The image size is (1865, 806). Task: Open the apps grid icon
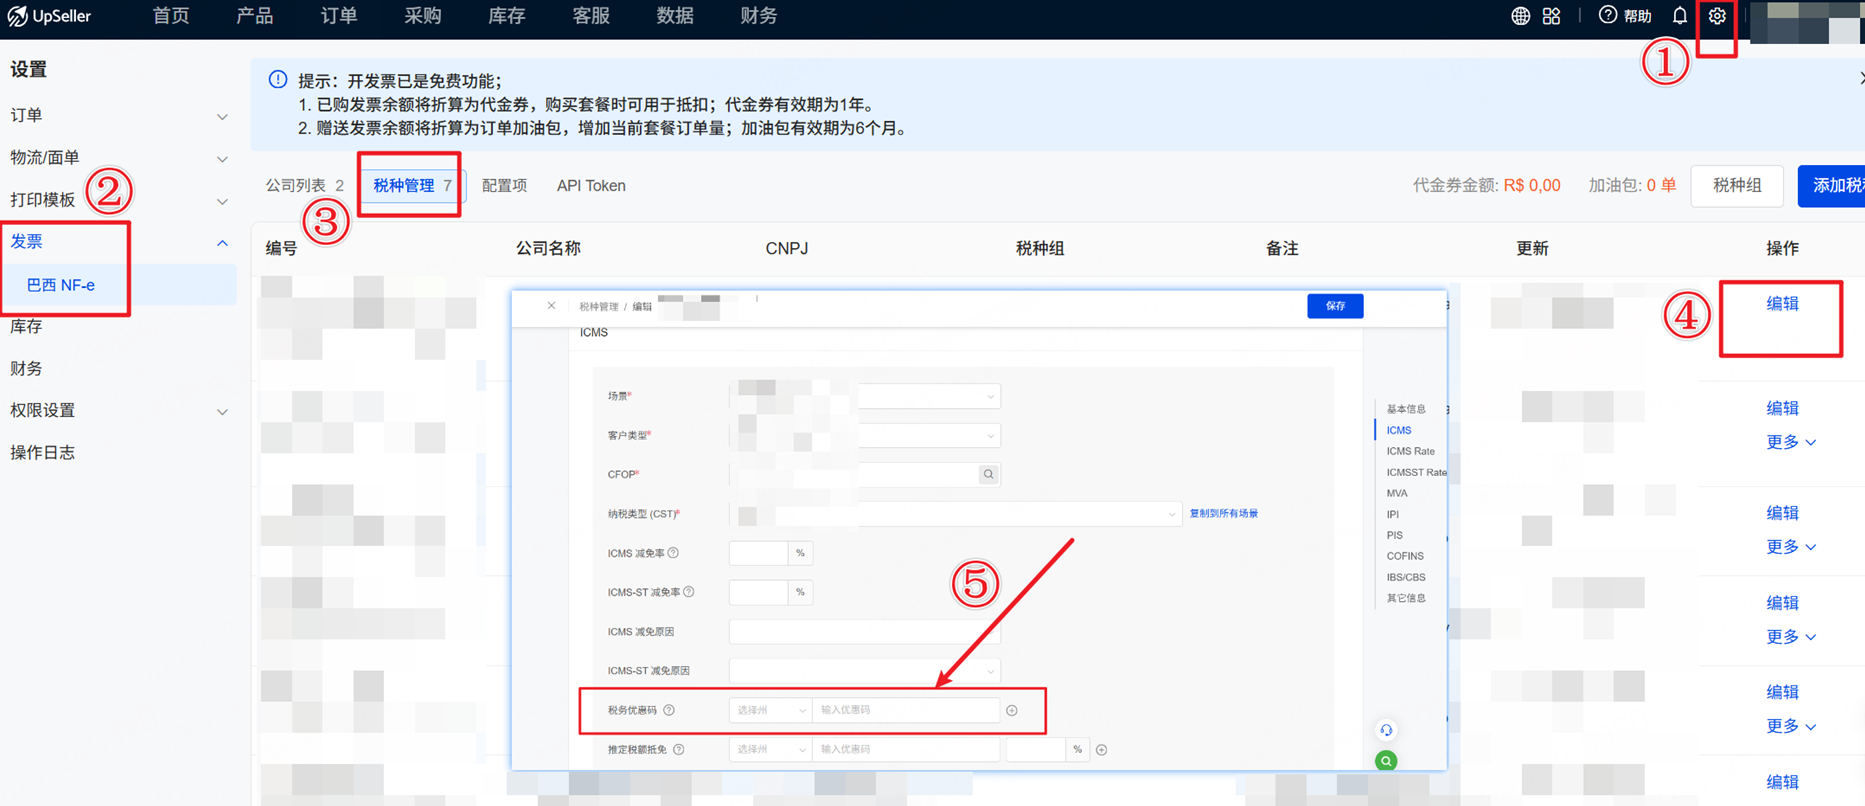pos(1551,16)
